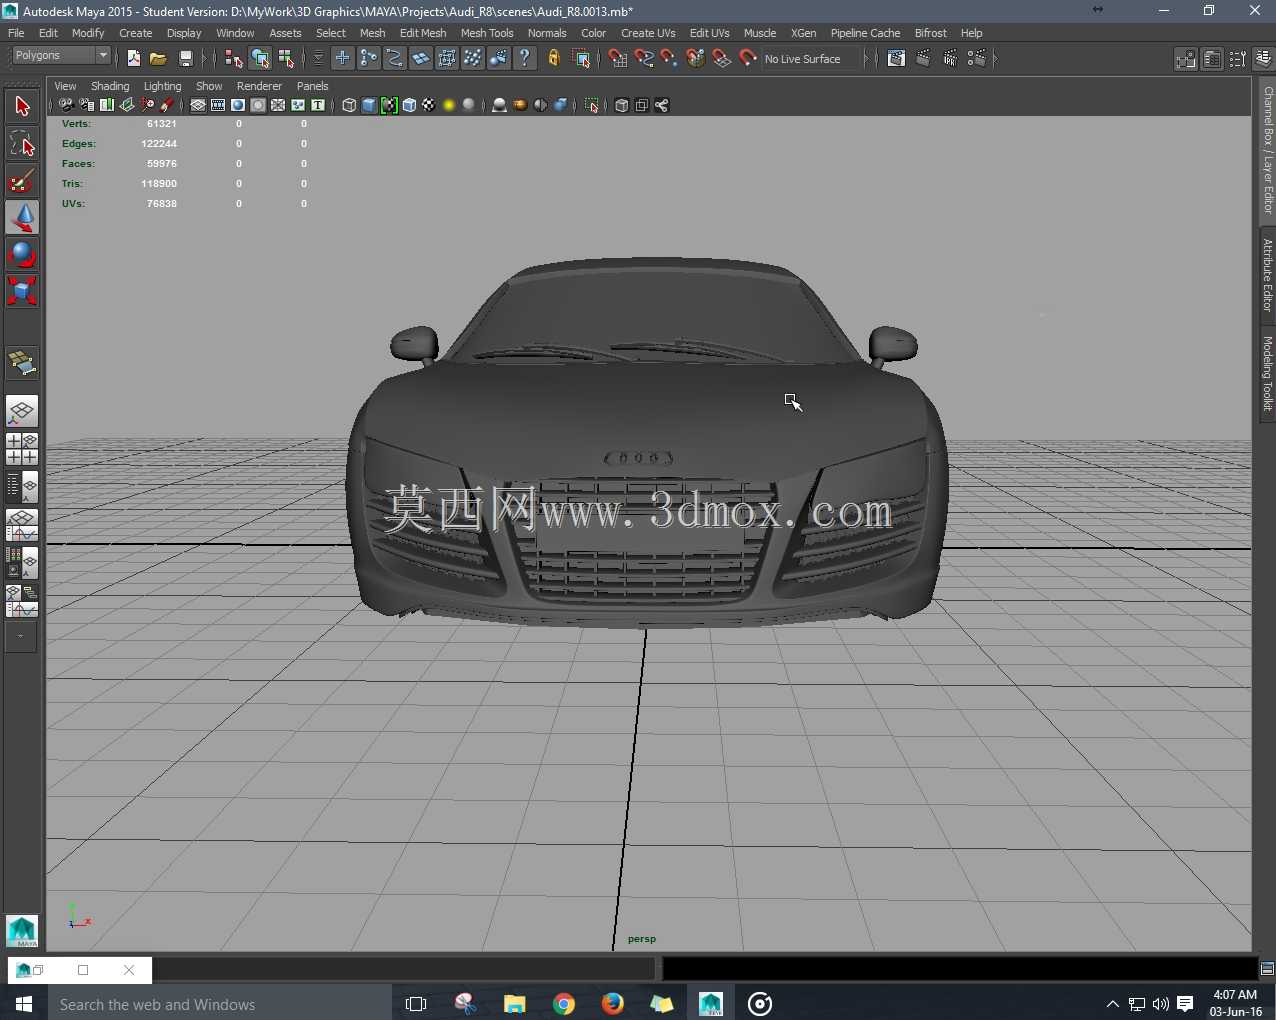Screen dimensions: 1276x1020
Task: Open Firefox from taskbar
Action: pyautogui.click(x=613, y=1004)
